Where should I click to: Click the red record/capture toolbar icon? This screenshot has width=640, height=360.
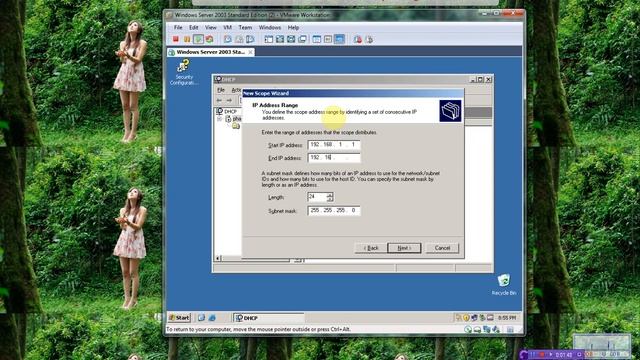tap(358, 39)
